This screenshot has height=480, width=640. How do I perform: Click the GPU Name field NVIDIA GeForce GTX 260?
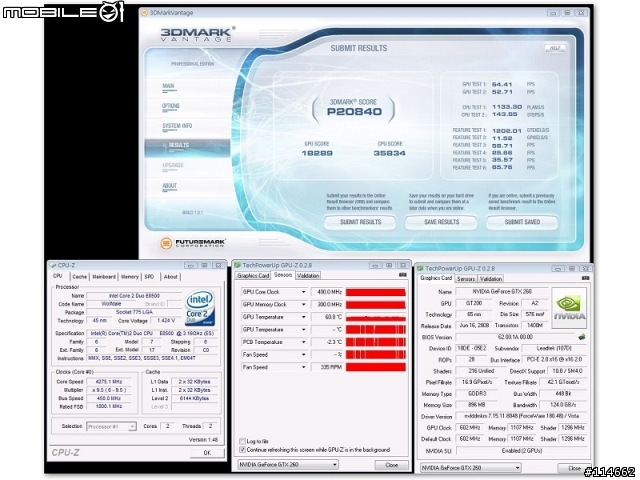[502, 291]
